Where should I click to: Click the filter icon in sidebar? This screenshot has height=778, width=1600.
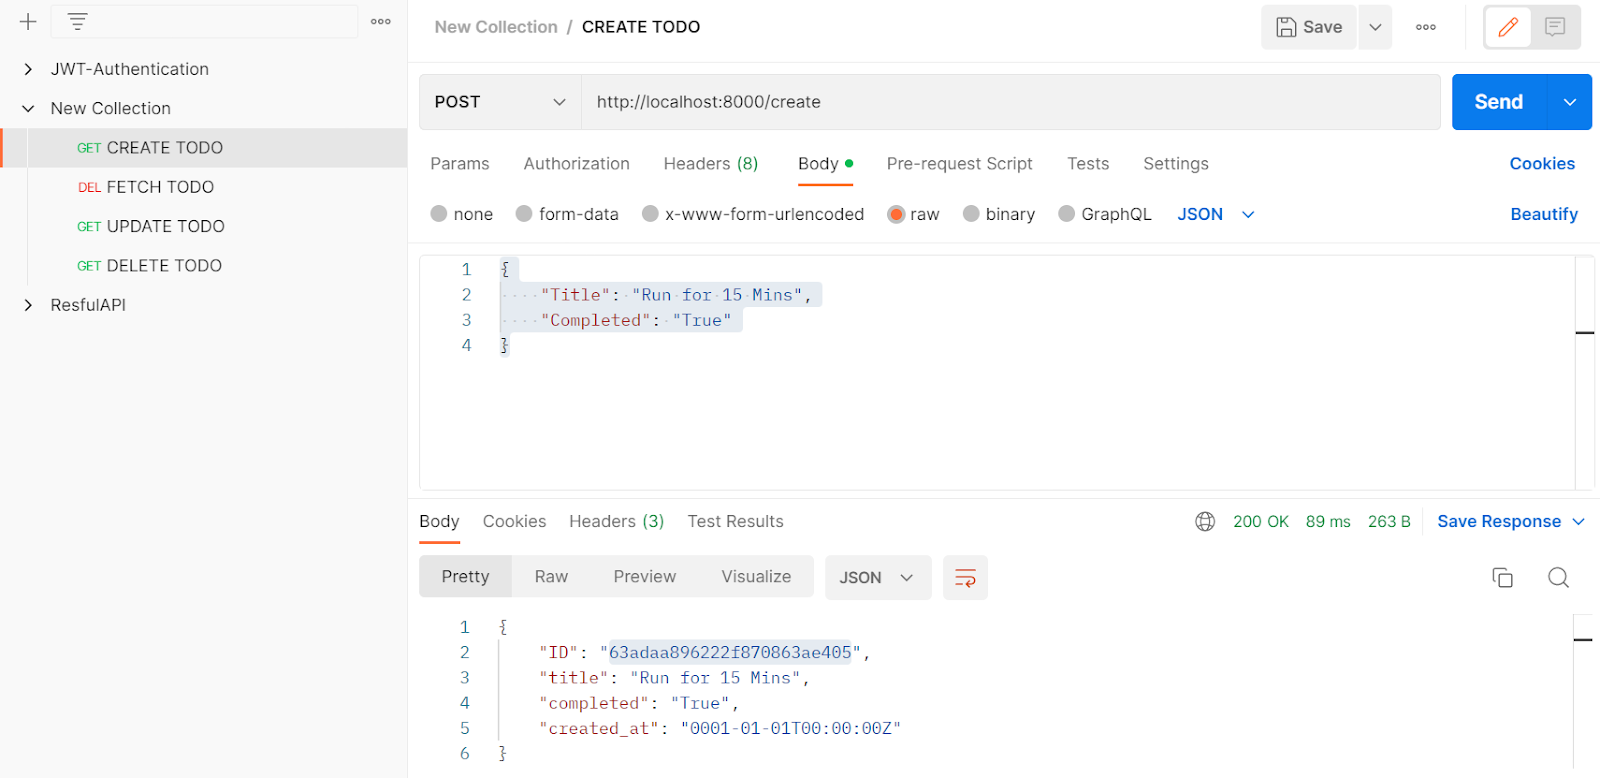pyautogui.click(x=77, y=22)
